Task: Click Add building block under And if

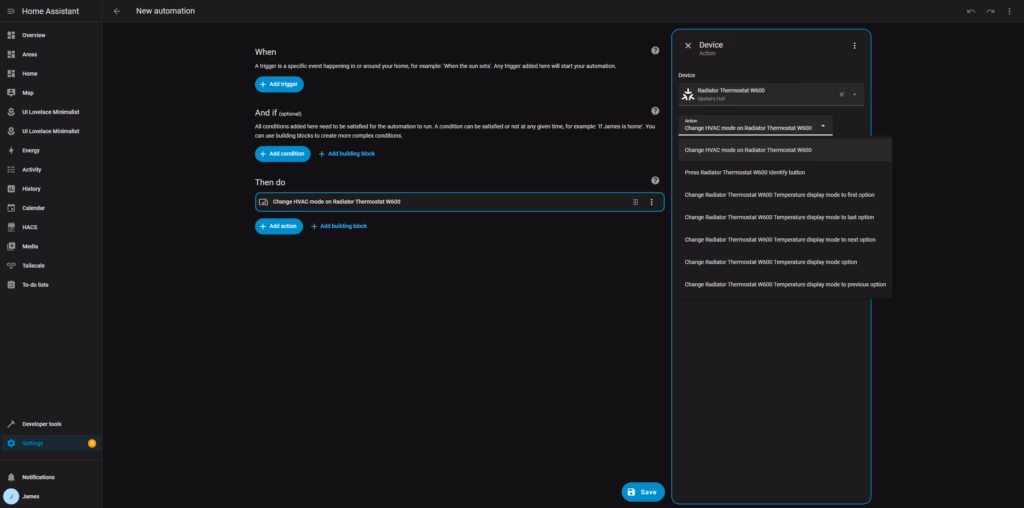Action: [346, 153]
